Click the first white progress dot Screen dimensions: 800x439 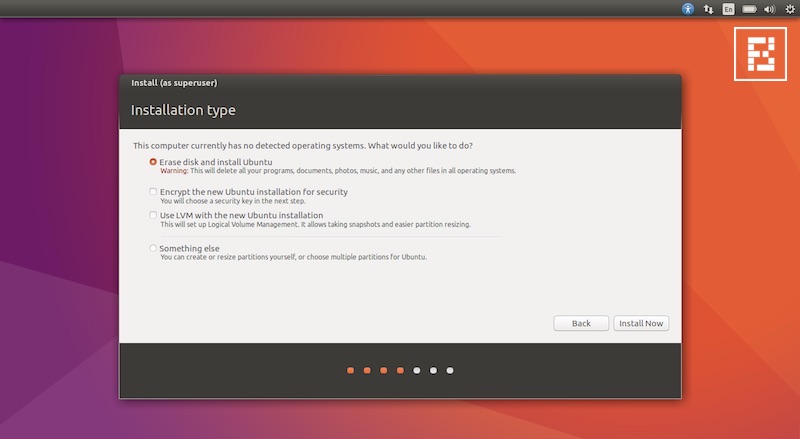click(x=417, y=370)
